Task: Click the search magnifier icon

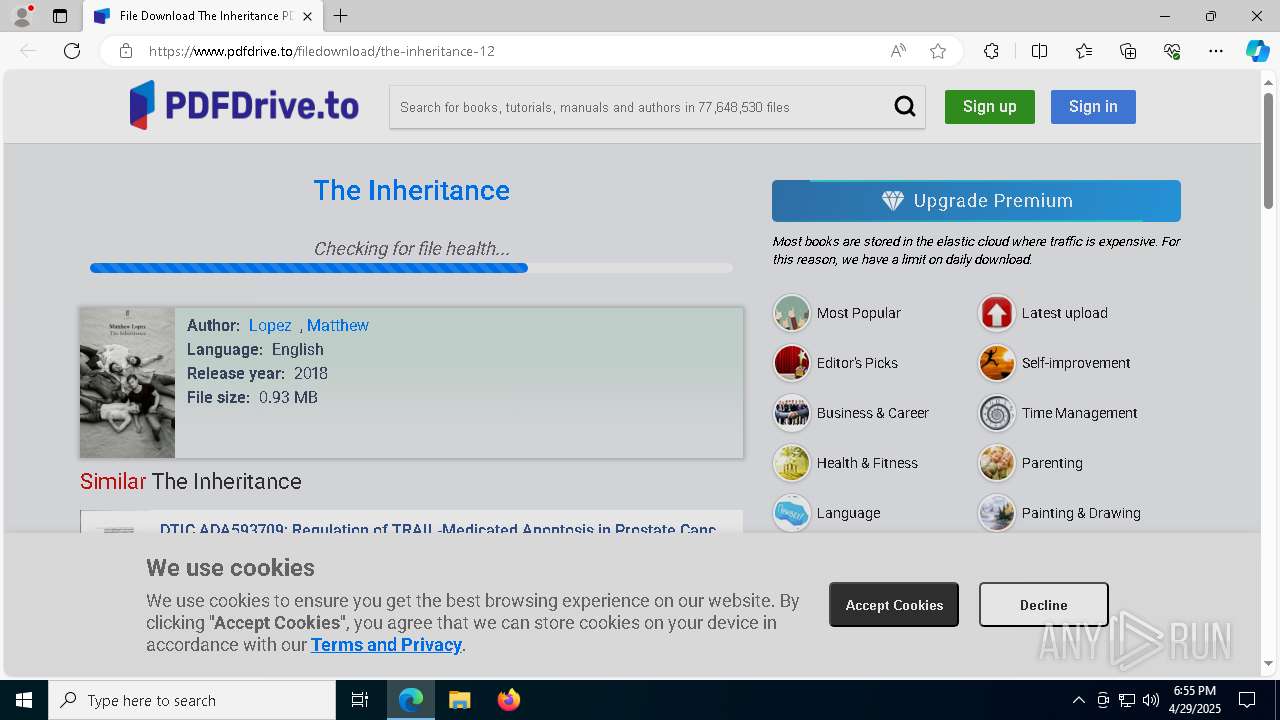Action: click(x=905, y=107)
